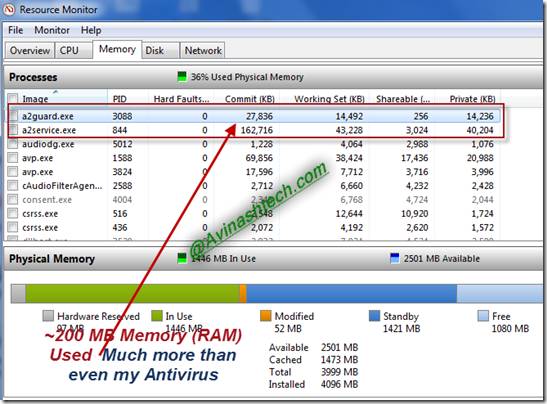The width and height of the screenshot is (547, 404).
Task: Click the light blue Free legend swatch
Action: pos(483,316)
